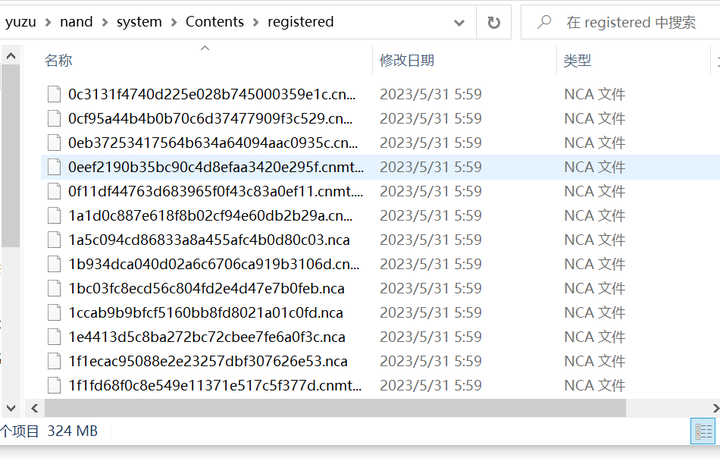Refresh the registered folder view
This screenshot has width=720, height=461.
tap(494, 22)
